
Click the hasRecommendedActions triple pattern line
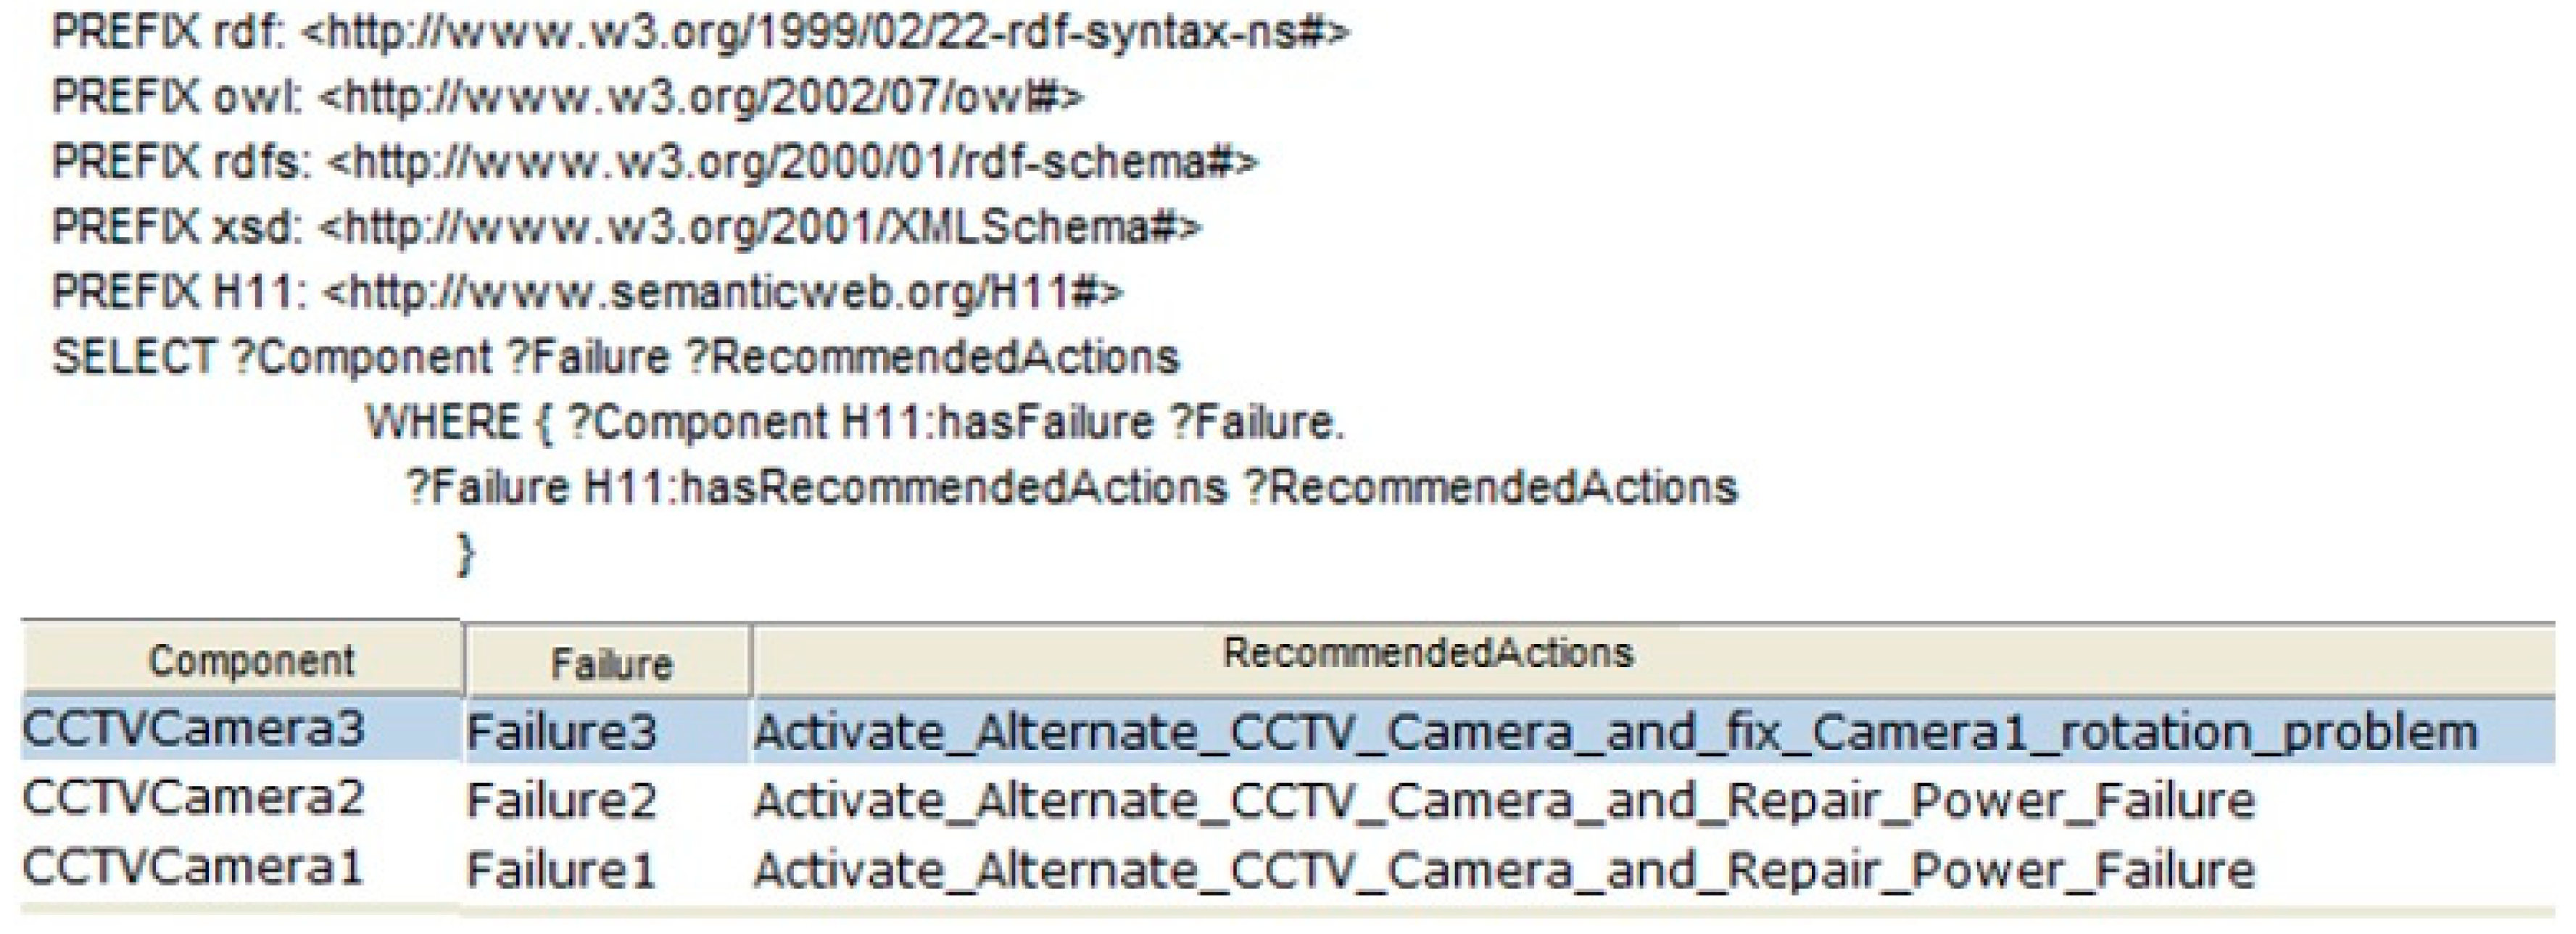[1071, 488]
